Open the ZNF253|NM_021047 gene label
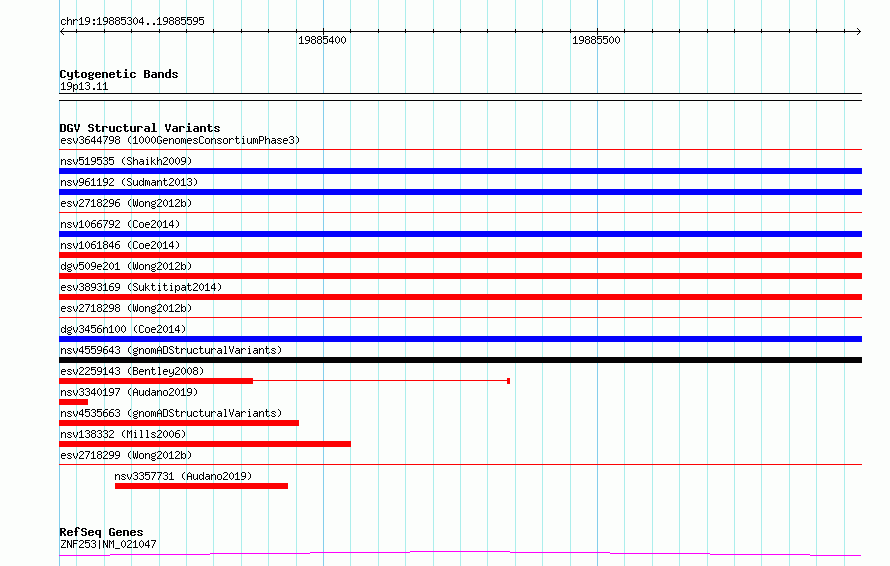 [x=108, y=544]
